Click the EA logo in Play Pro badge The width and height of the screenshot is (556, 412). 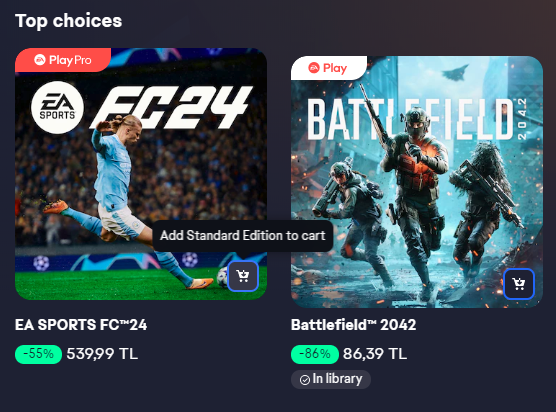[40, 60]
